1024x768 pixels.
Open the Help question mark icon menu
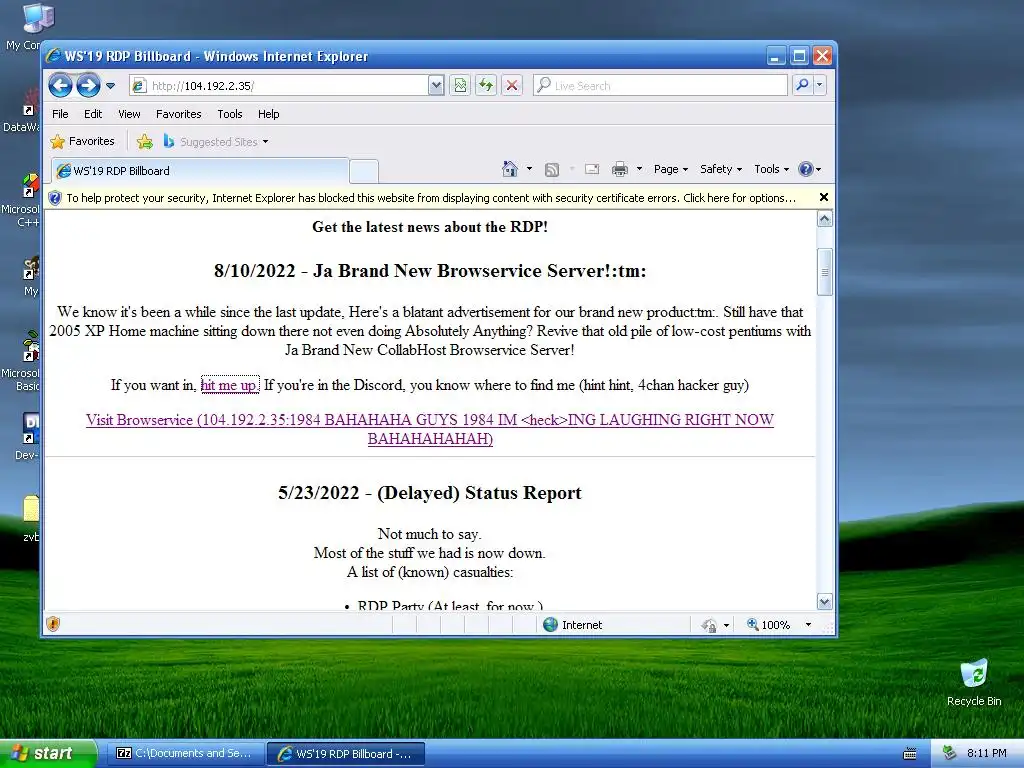[x=810, y=169]
